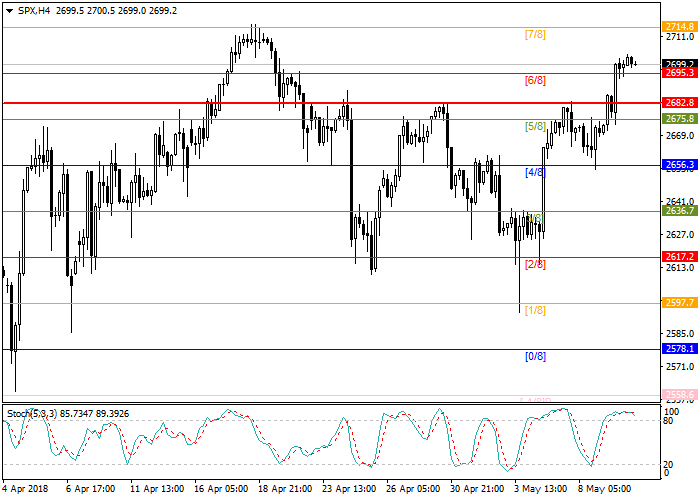The height and width of the screenshot is (500, 700).
Task: Select the red 2695.3 price tag
Action: coord(679,73)
